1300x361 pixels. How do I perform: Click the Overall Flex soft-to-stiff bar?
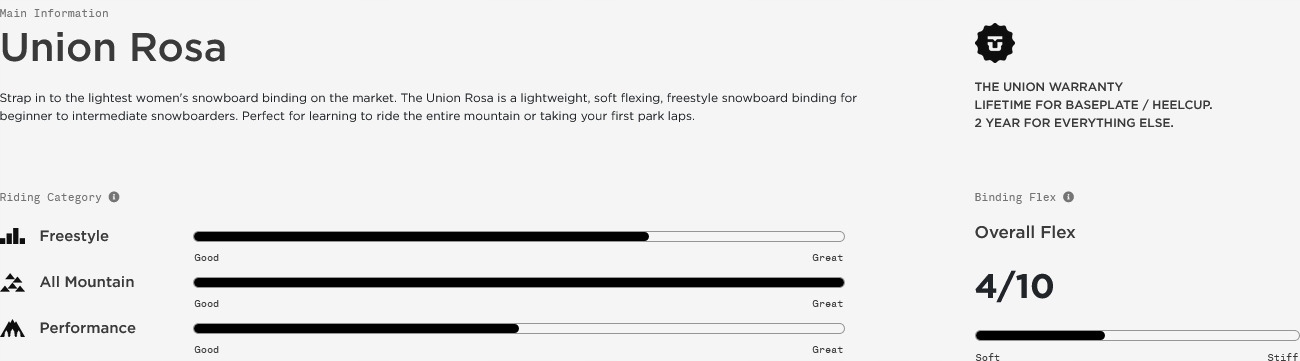click(1137, 336)
